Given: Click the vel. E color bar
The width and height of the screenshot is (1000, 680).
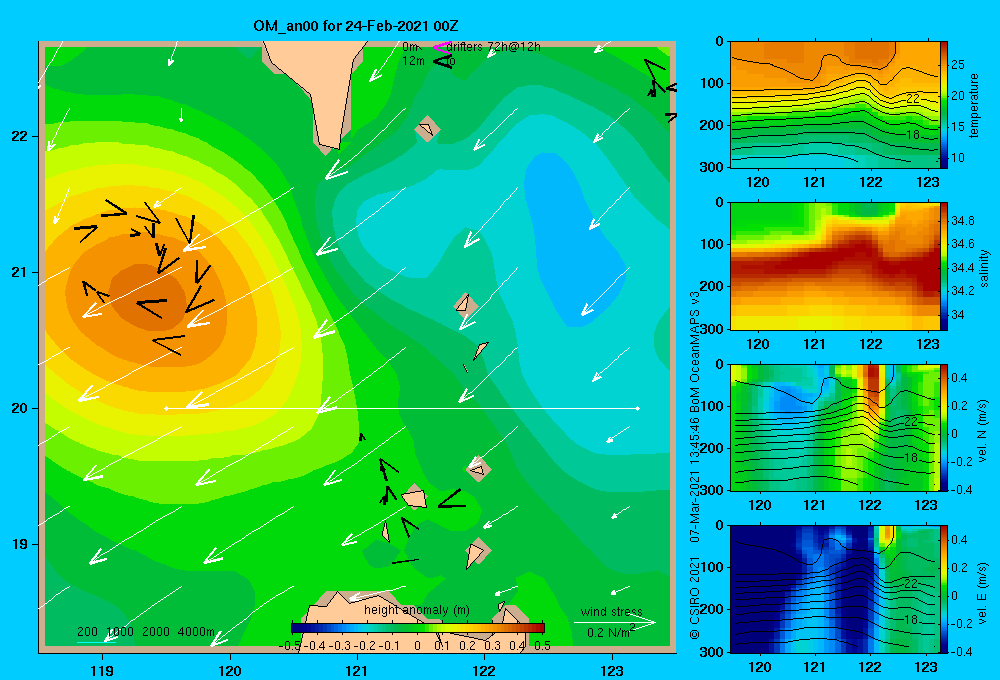Looking at the screenshot, I should point(944,589).
